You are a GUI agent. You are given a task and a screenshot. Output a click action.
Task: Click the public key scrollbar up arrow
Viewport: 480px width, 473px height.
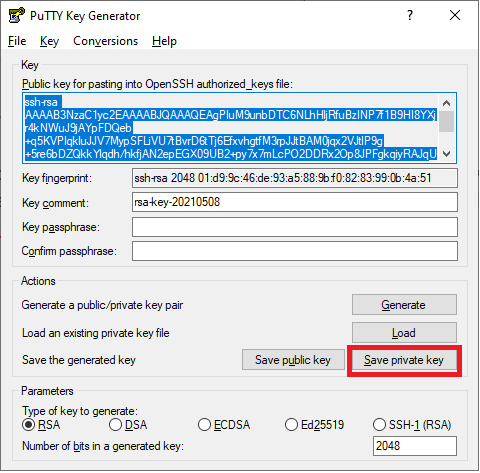447,103
